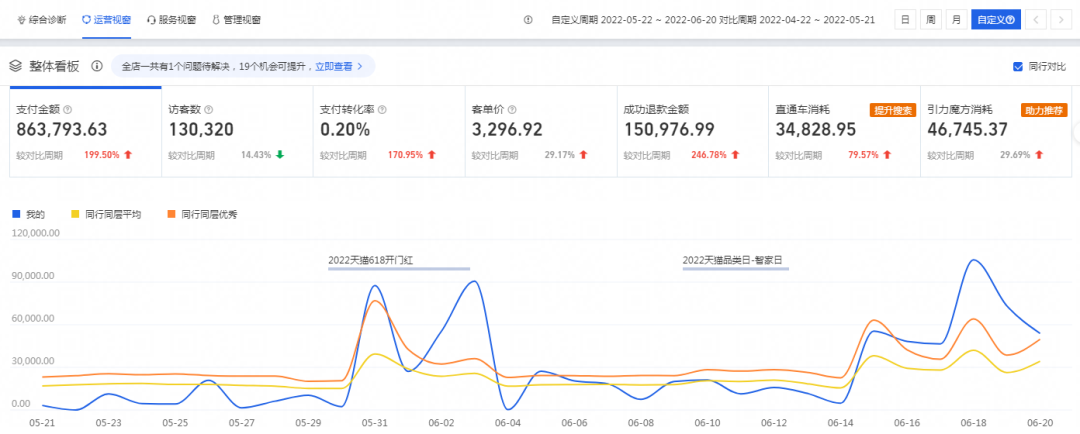Click the alert icon left of 自定义周期
The width and height of the screenshot is (1080, 434).
tap(528, 19)
